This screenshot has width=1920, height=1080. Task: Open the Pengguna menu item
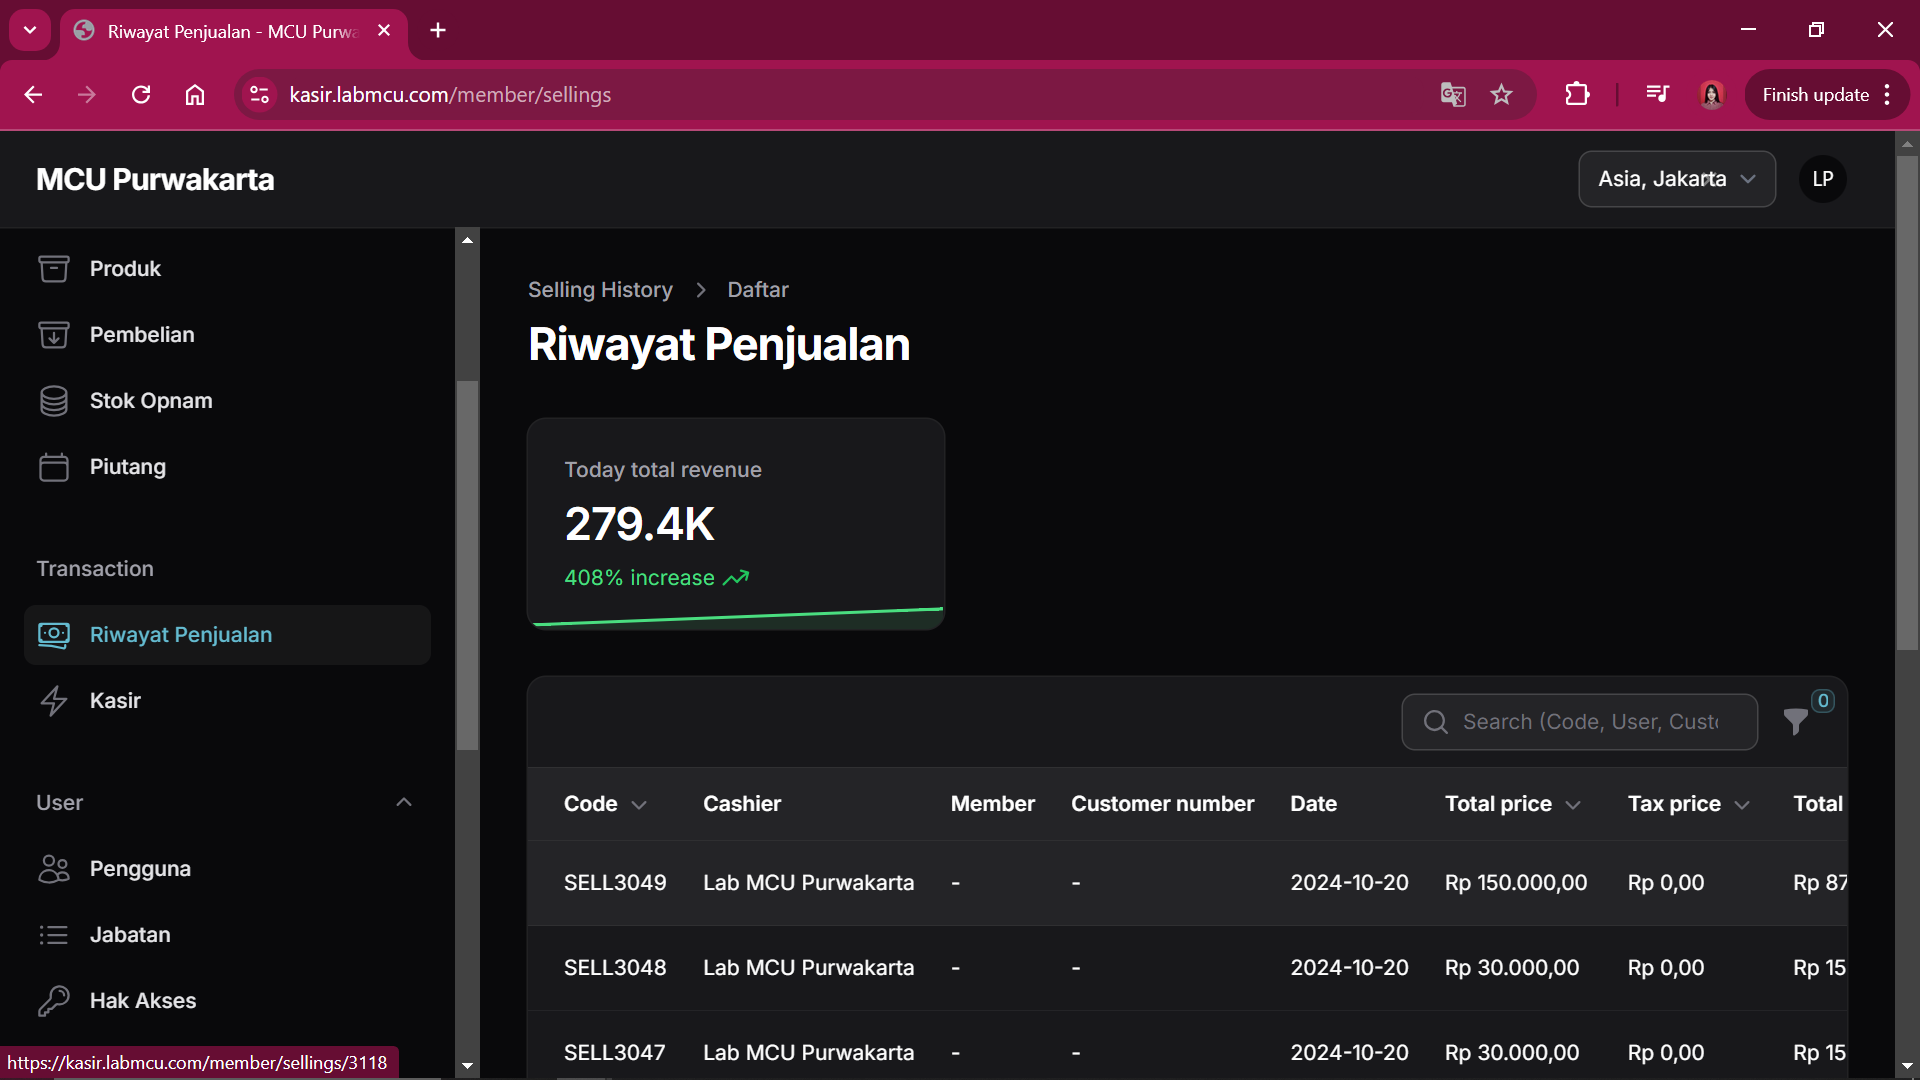[x=140, y=869]
